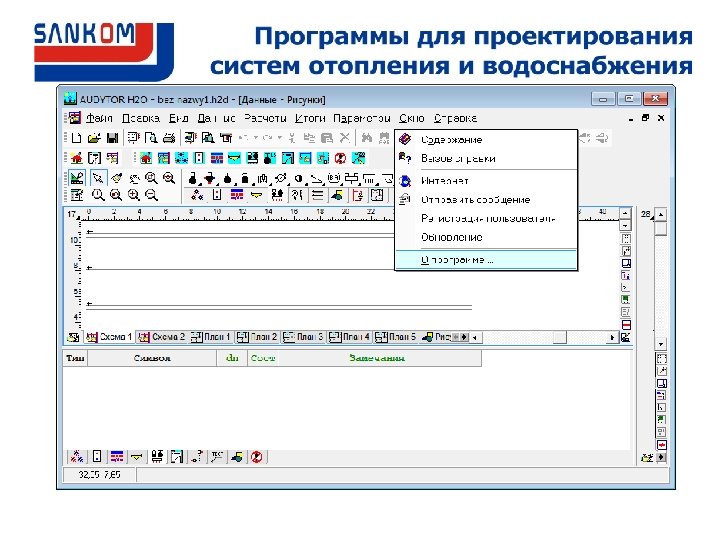Click yellow basin icon in bottom table toolbar

click(136, 456)
